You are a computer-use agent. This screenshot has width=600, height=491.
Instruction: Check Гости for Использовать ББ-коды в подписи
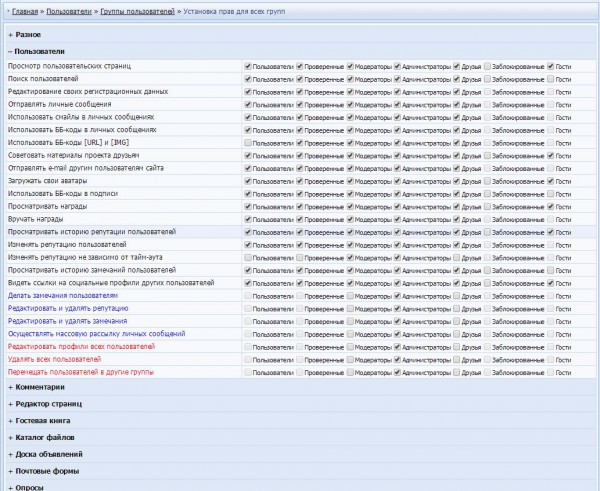pos(551,194)
